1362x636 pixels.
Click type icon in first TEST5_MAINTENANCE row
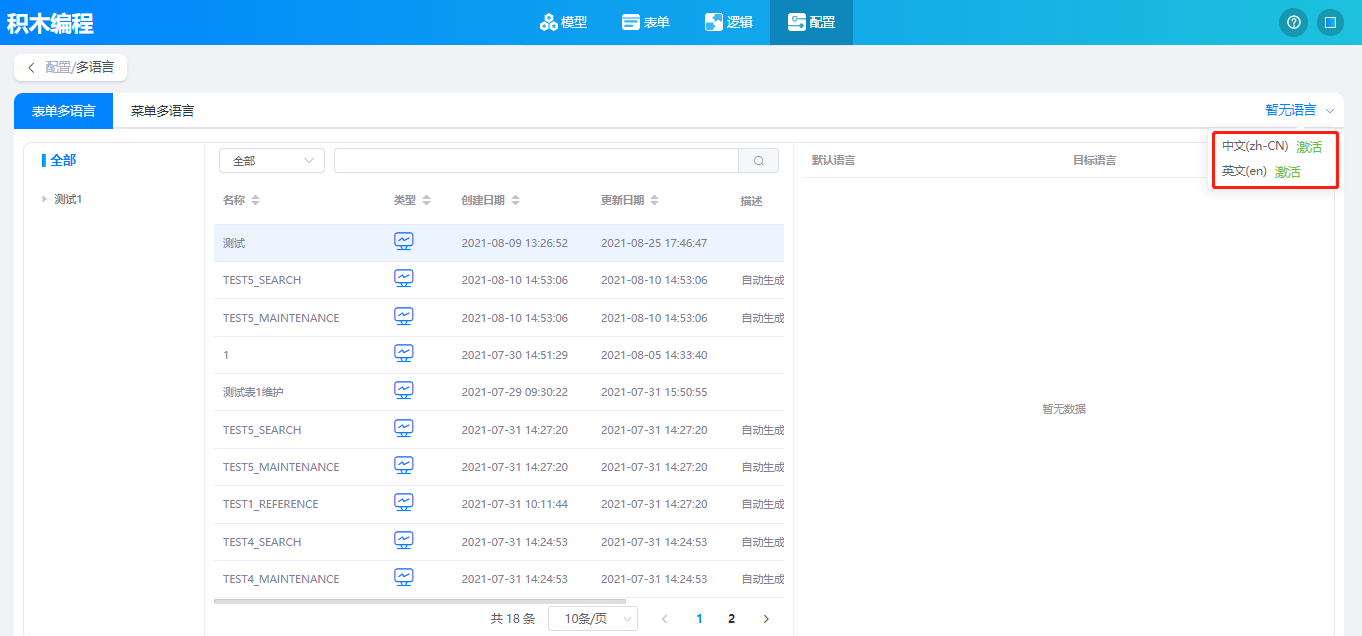403,317
